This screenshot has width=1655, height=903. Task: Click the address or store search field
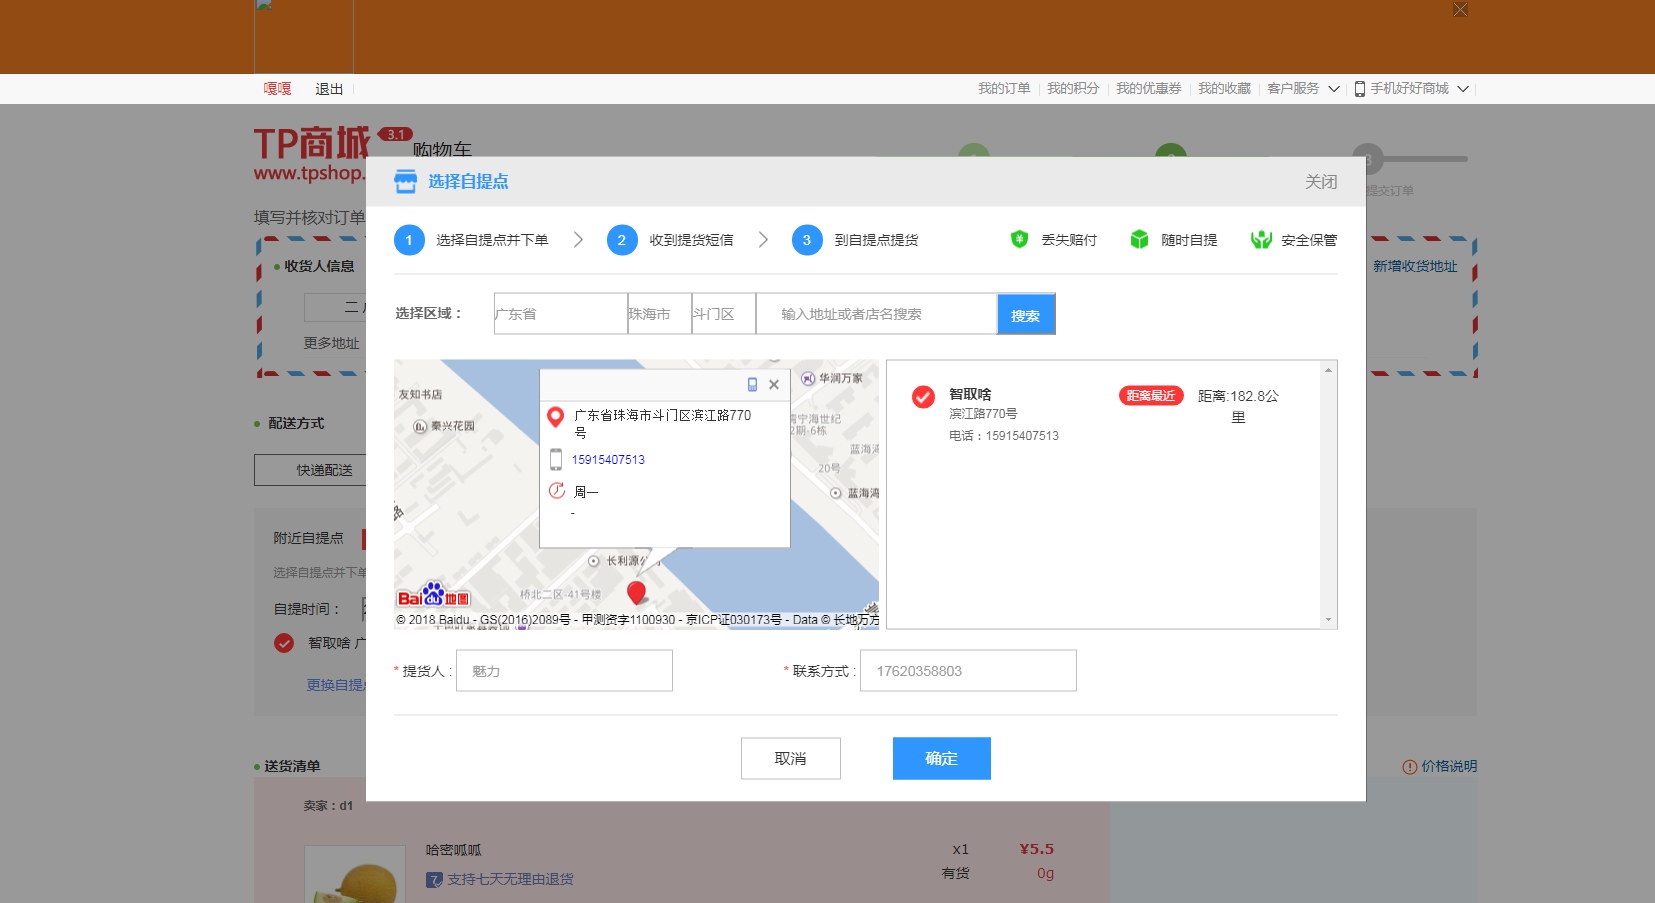[876, 314]
